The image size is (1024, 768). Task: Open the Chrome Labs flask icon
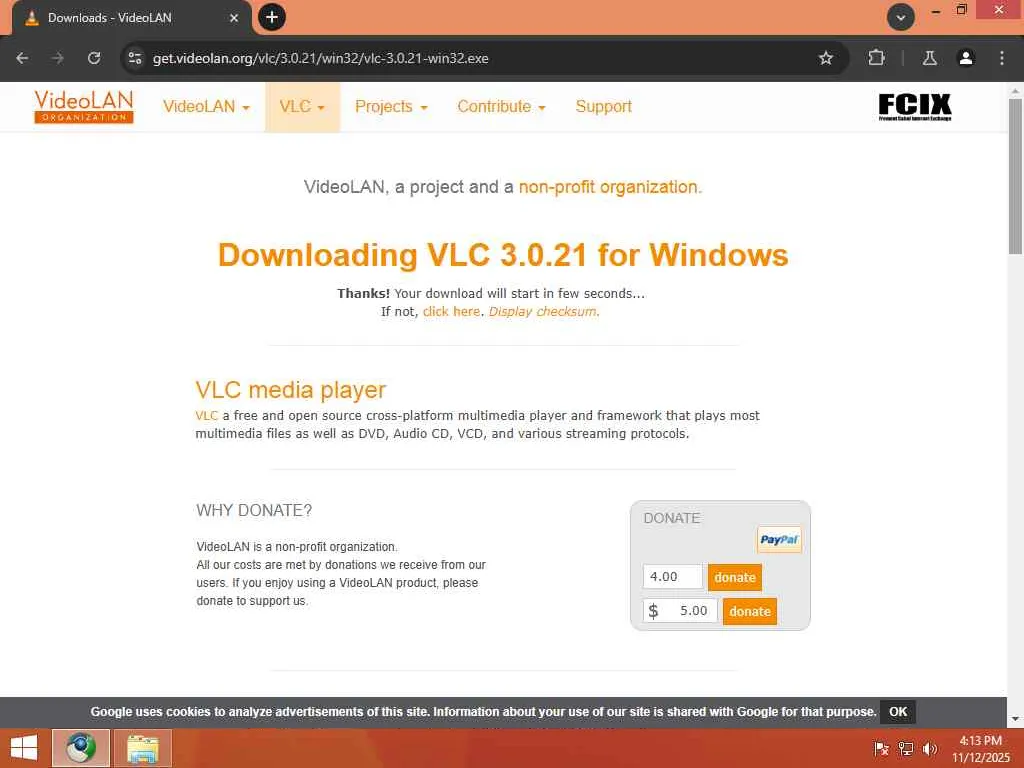tap(930, 58)
